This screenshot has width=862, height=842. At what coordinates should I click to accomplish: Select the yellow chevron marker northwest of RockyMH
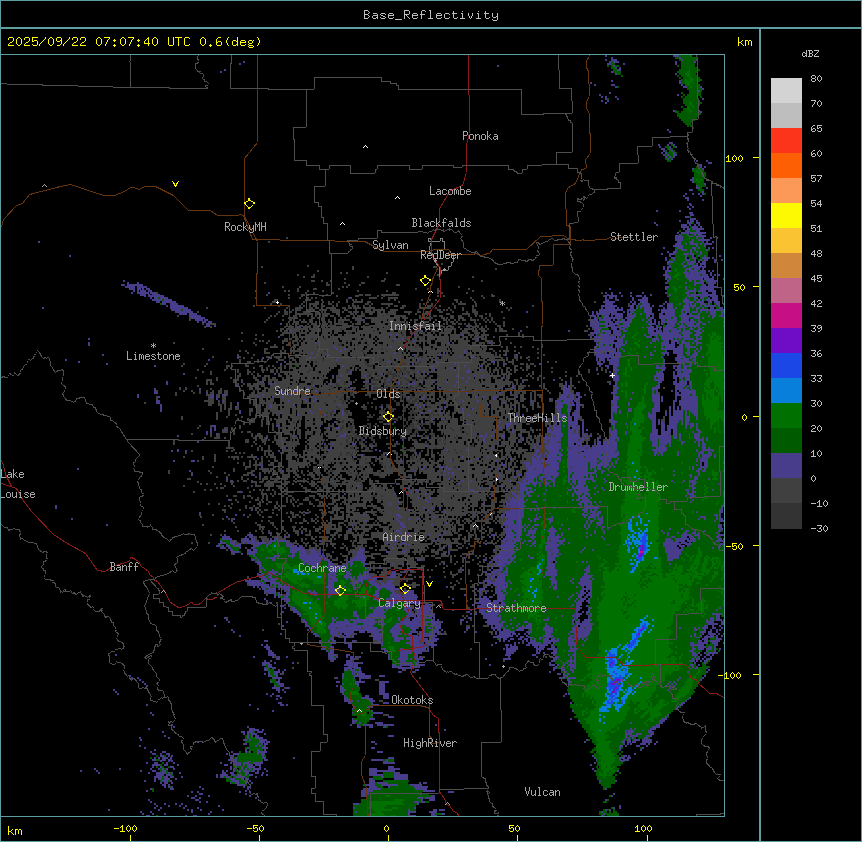pos(176,184)
